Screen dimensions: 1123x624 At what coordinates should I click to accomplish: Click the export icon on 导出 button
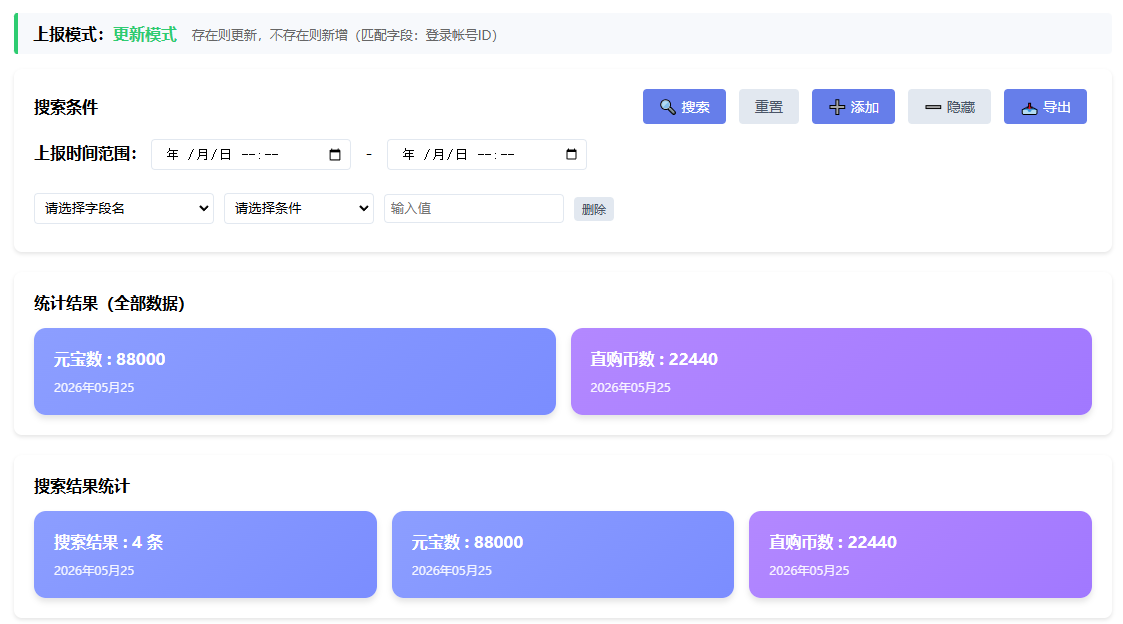point(1029,108)
